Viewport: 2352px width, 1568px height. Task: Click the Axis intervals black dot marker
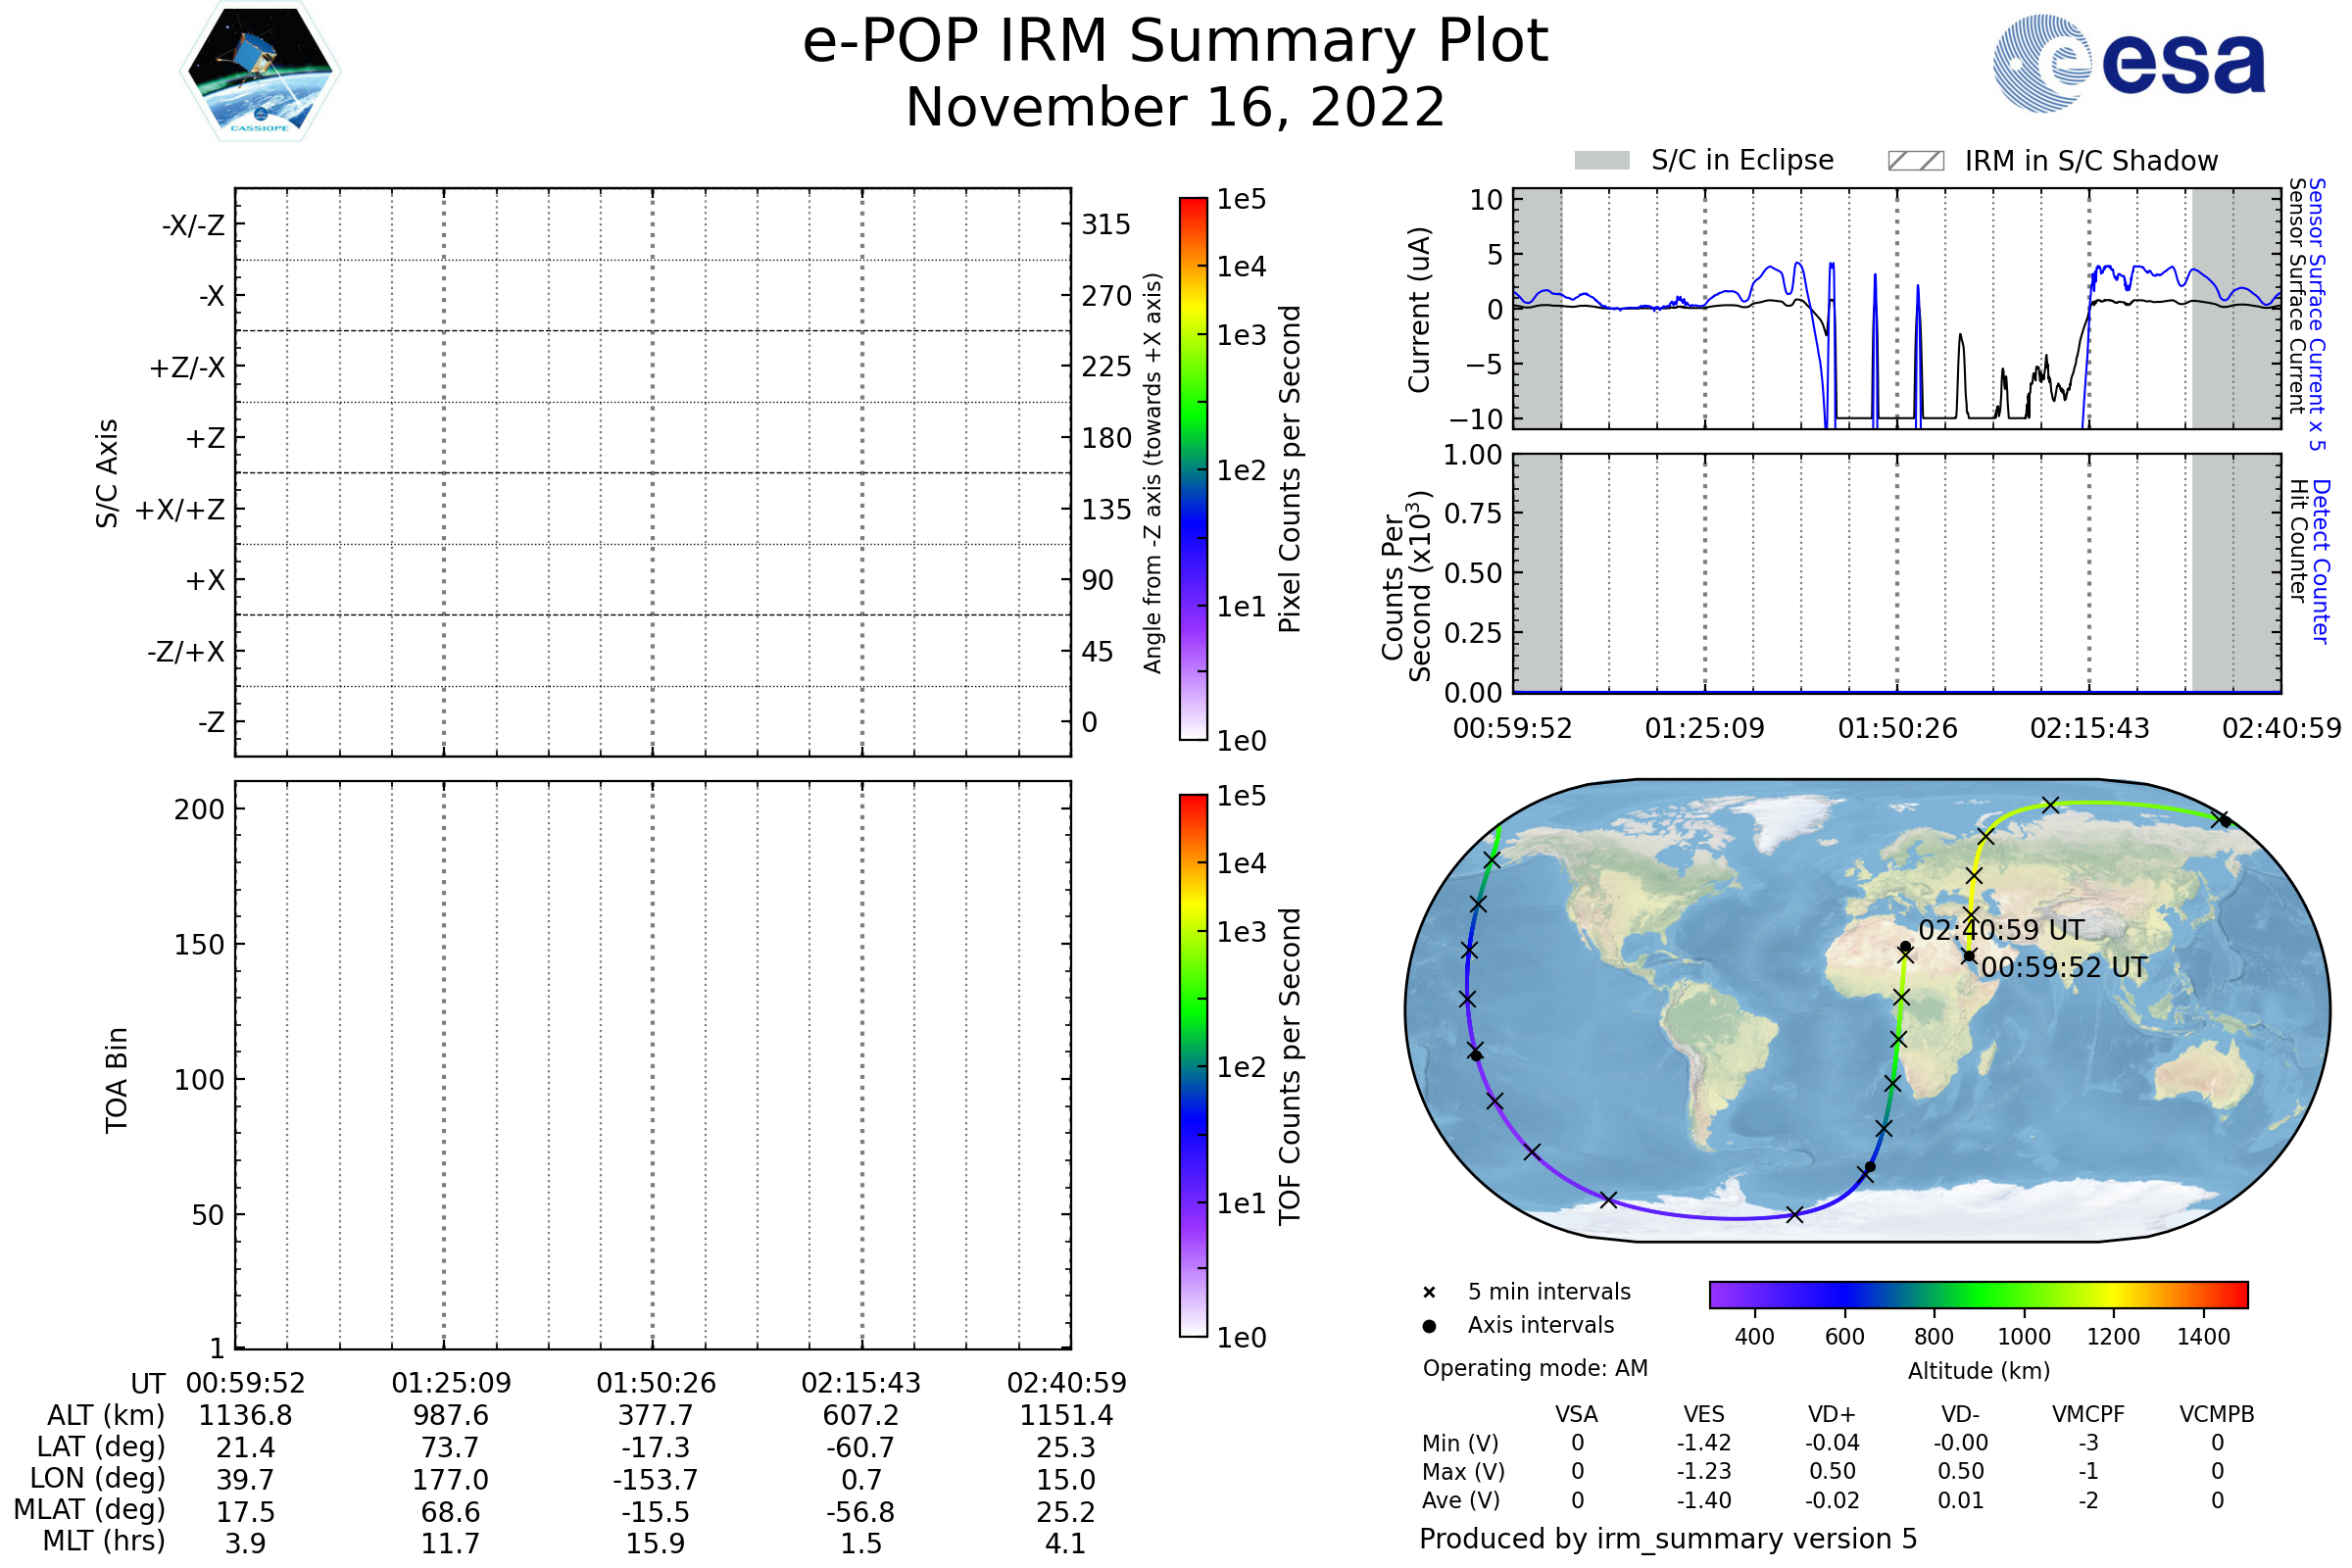[1429, 1326]
